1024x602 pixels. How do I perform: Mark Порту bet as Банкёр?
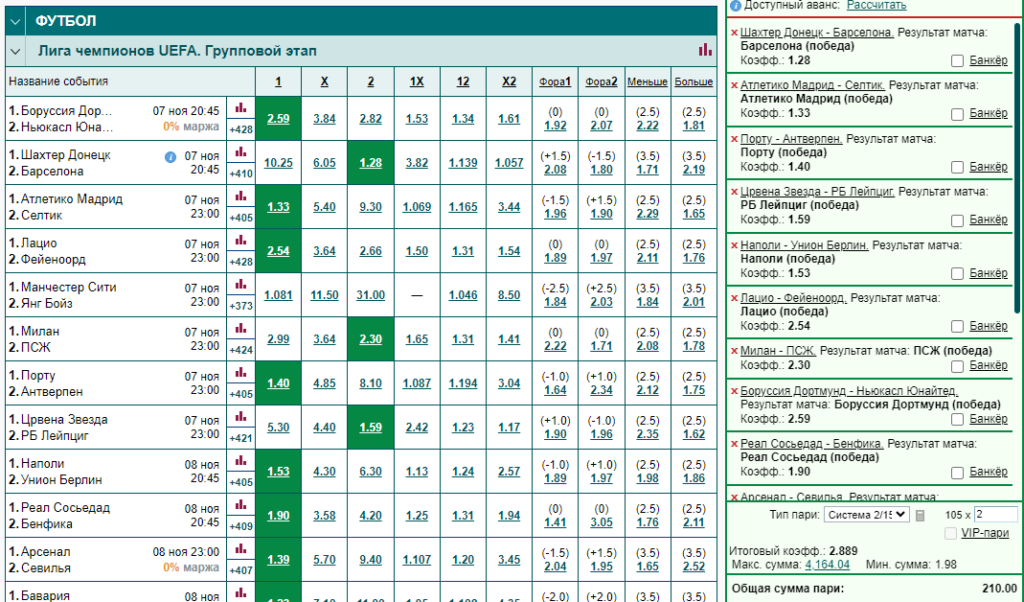pos(957,167)
